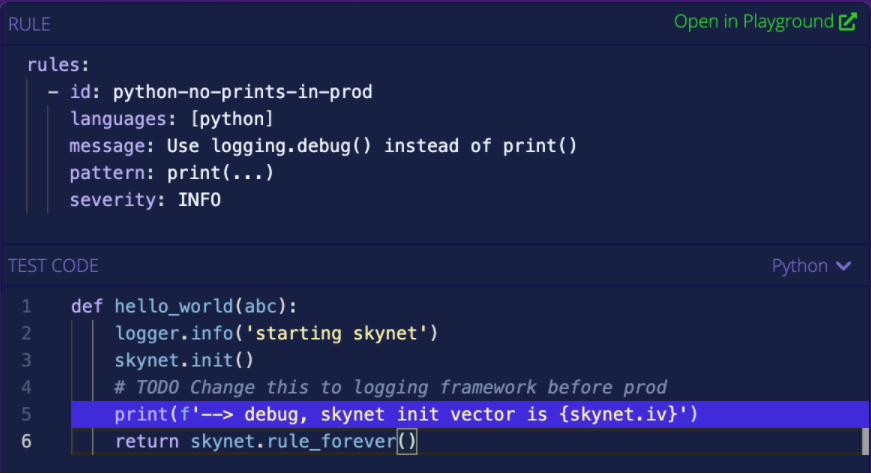Click the languages: [python] line
The height and width of the screenshot is (474, 871).
171,119
